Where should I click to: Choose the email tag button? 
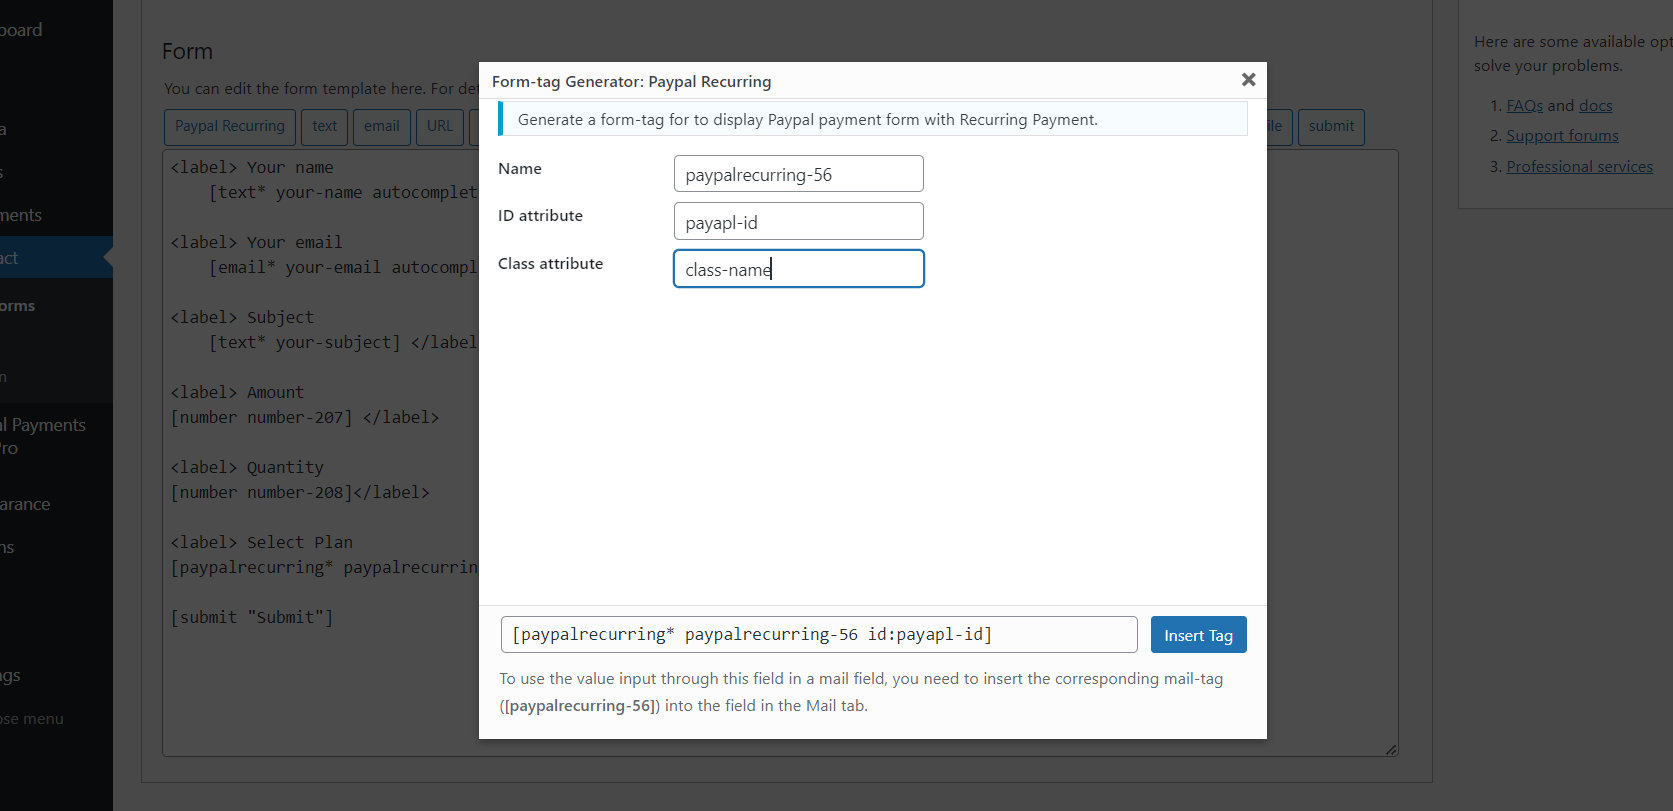tap(381, 127)
